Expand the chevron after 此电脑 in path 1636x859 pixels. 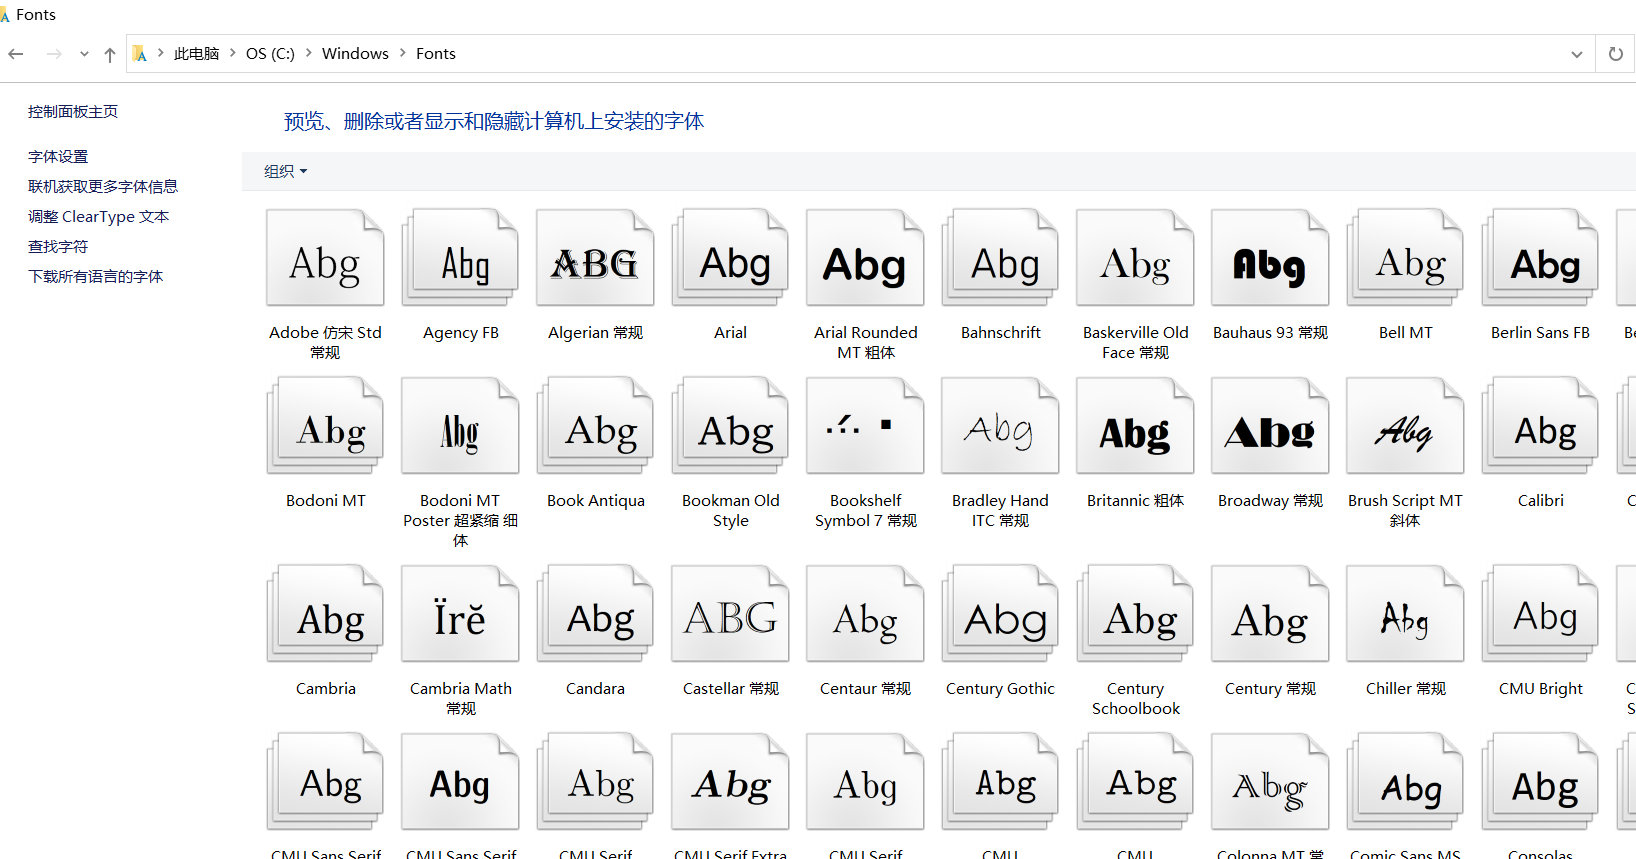click(232, 53)
